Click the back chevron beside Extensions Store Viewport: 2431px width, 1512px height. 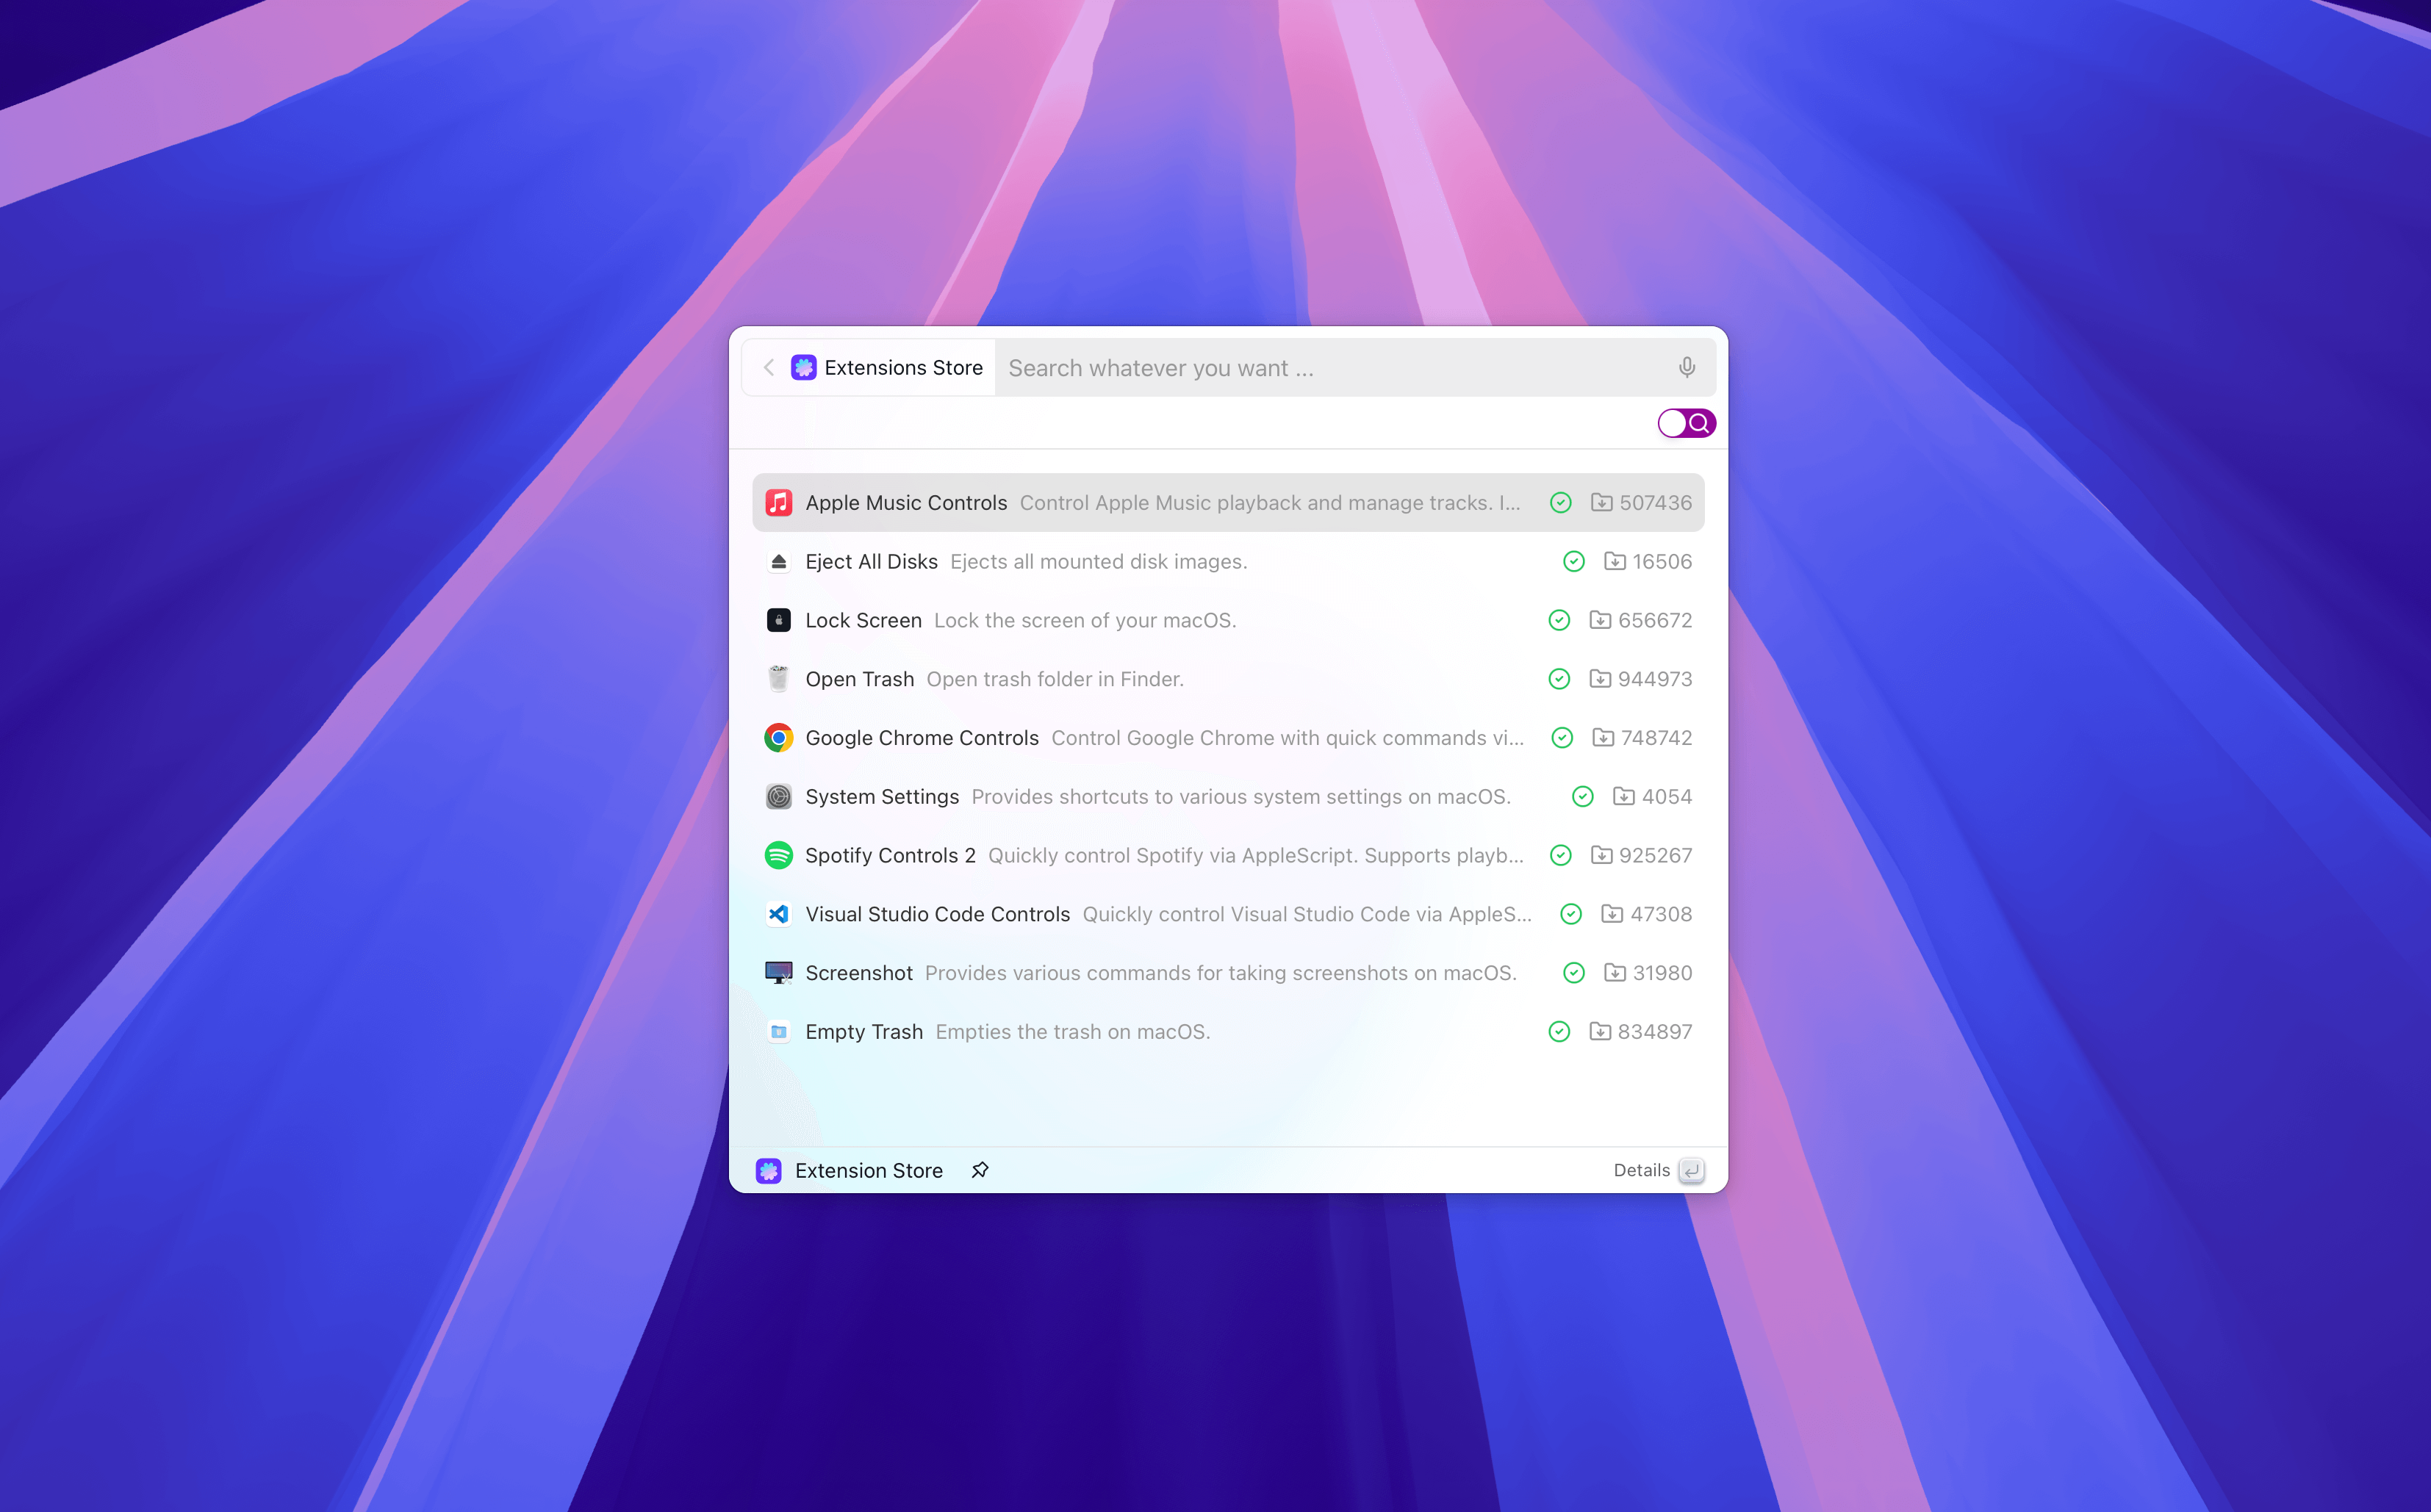(x=768, y=367)
